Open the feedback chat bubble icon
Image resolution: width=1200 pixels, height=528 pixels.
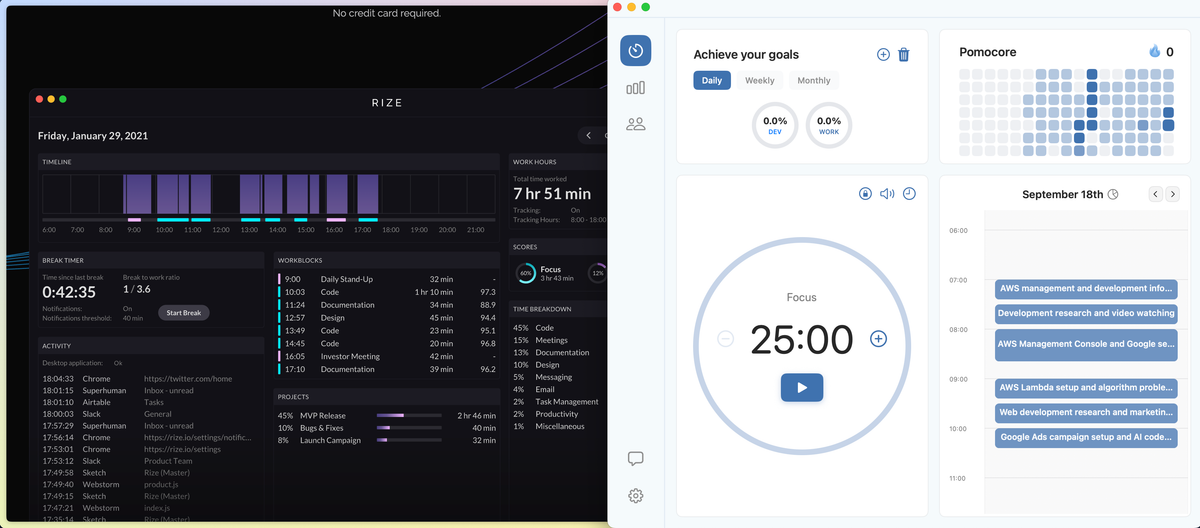(635, 459)
